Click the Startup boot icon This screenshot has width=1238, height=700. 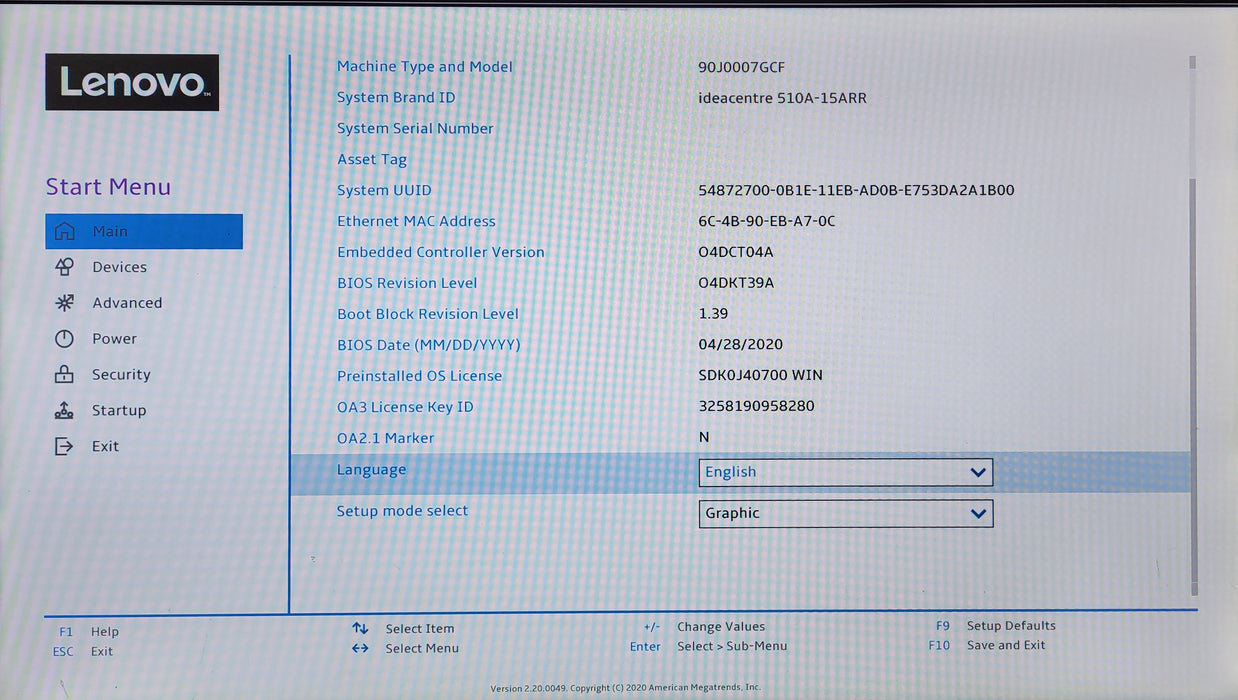(64, 411)
